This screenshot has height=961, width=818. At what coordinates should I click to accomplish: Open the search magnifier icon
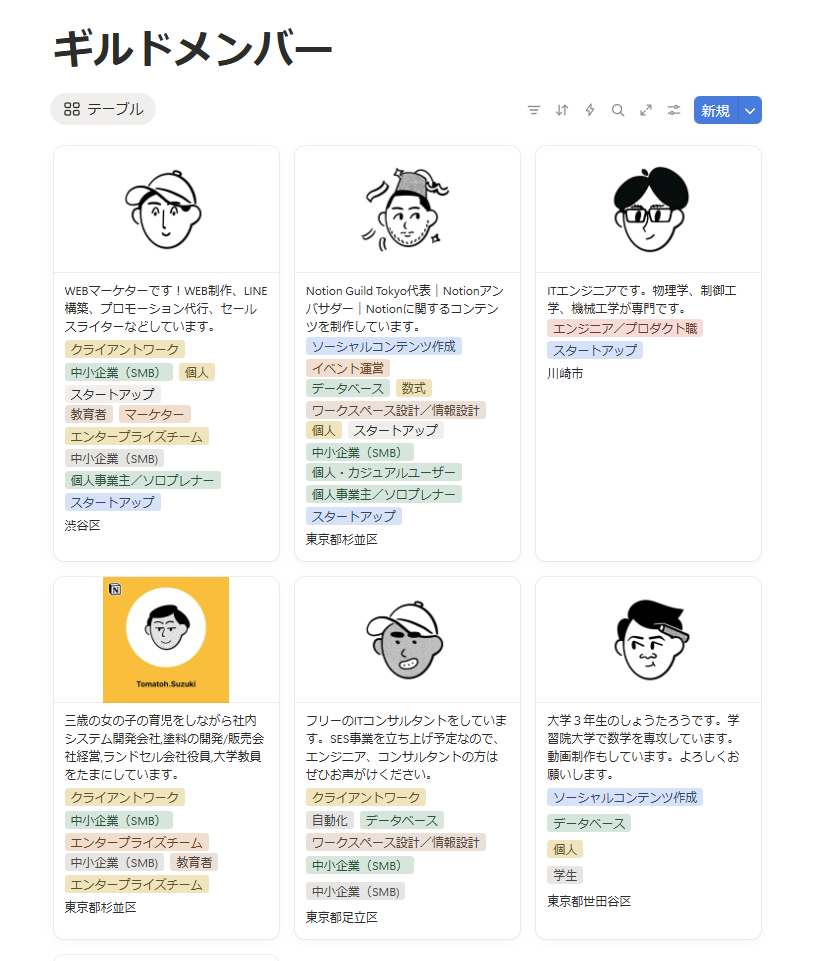pyautogui.click(x=618, y=110)
